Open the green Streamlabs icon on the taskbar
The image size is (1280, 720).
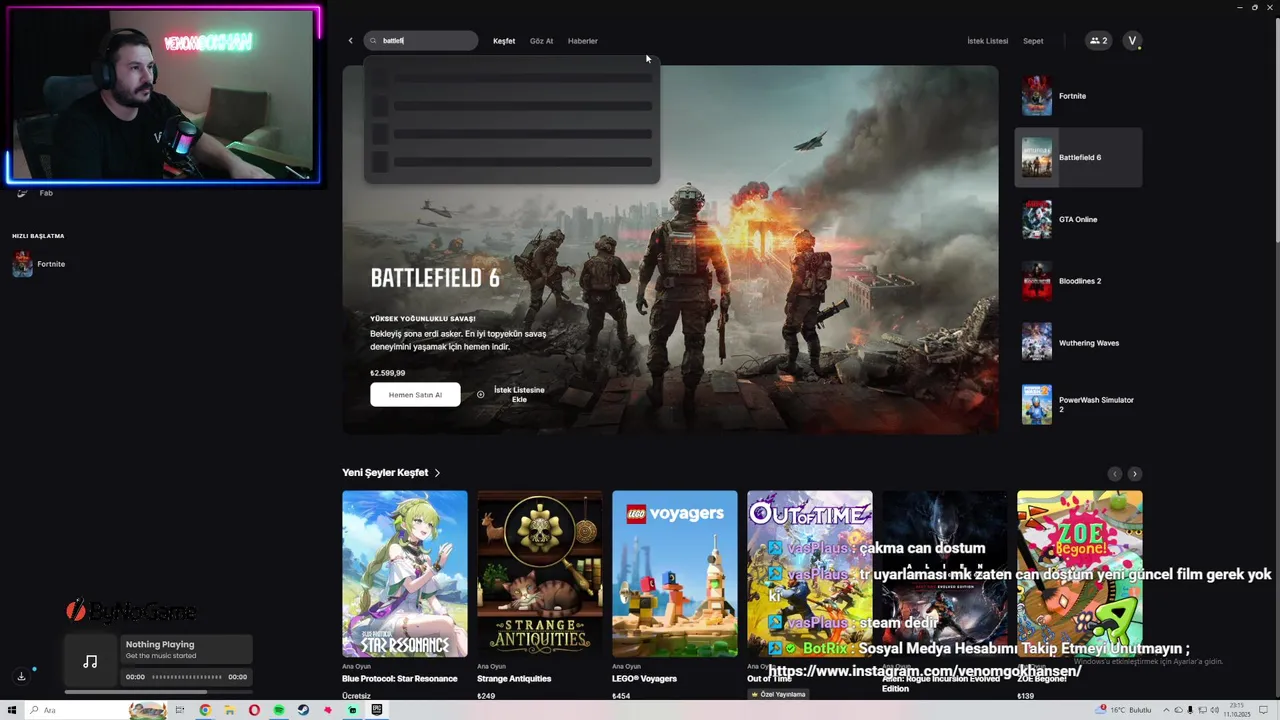(352, 710)
